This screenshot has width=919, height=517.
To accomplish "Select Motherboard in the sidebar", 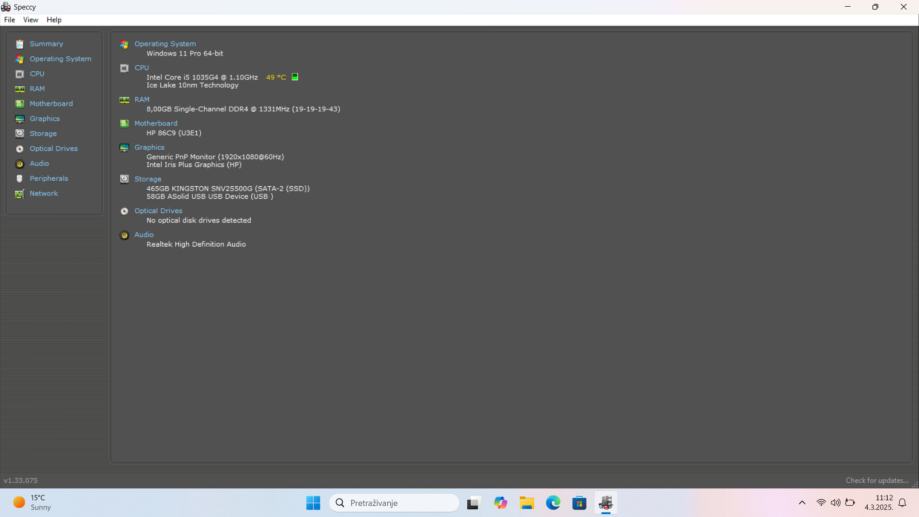I will coord(51,104).
